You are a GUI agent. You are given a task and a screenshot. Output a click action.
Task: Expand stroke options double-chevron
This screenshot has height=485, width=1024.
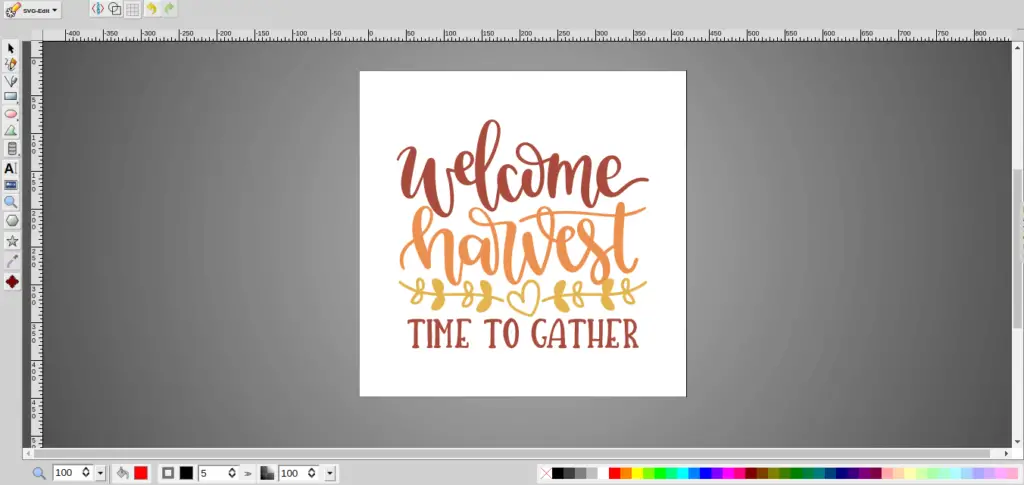(x=248, y=473)
